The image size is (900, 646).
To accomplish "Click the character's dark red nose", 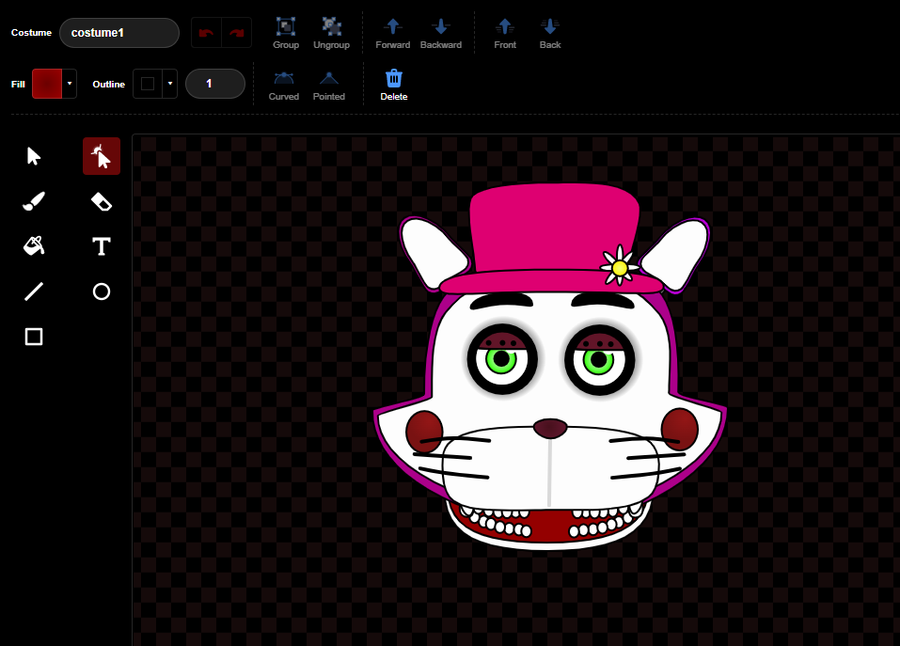I will click(x=550, y=428).
